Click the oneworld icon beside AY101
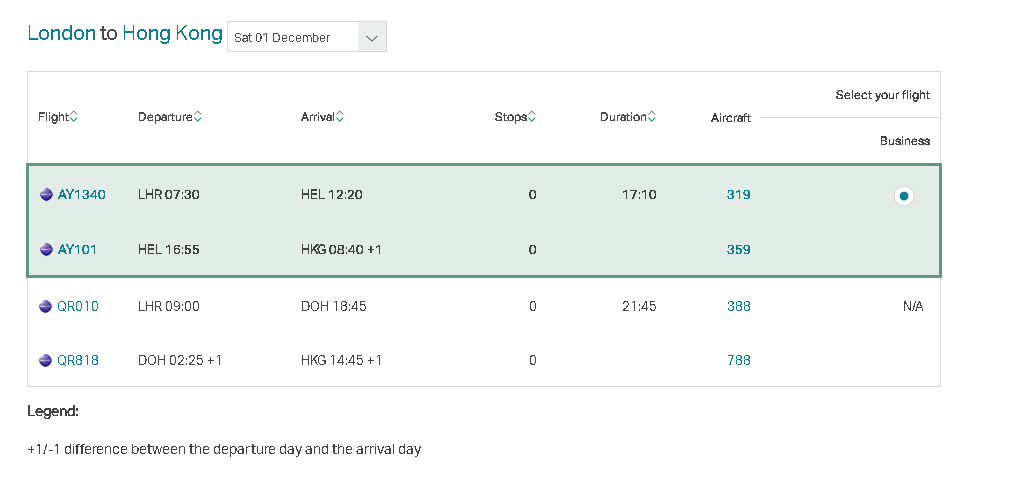 (46, 250)
